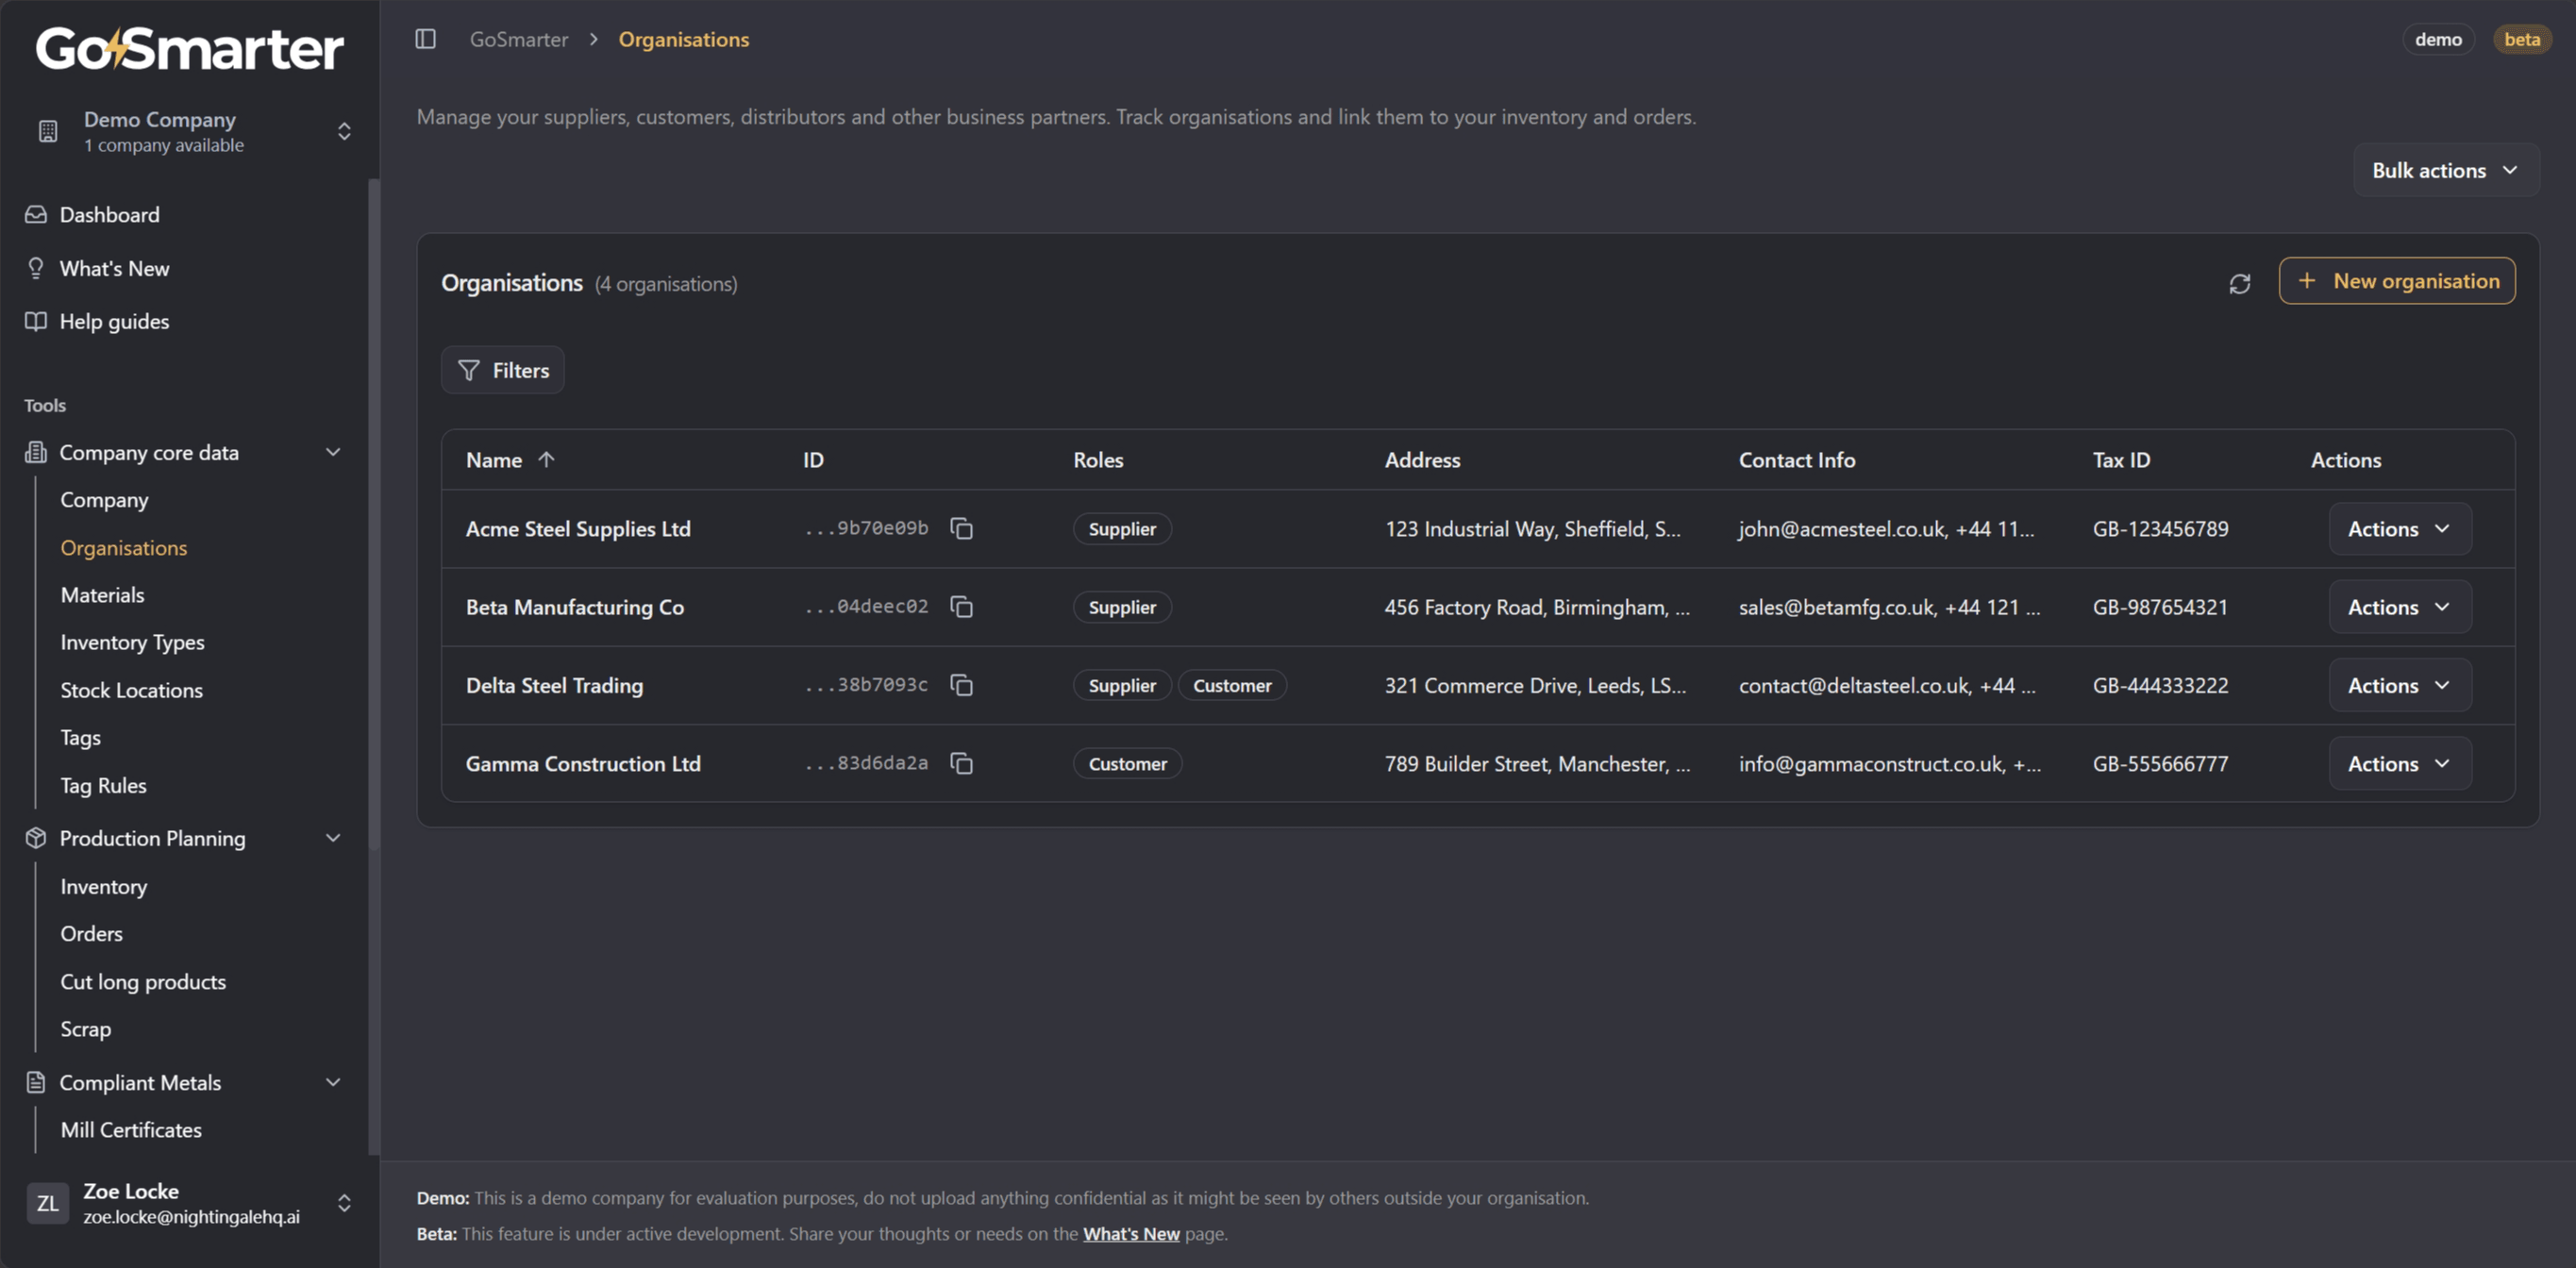Collapse the Production Planning section
2576x1268 pixels.
(333, 838)
